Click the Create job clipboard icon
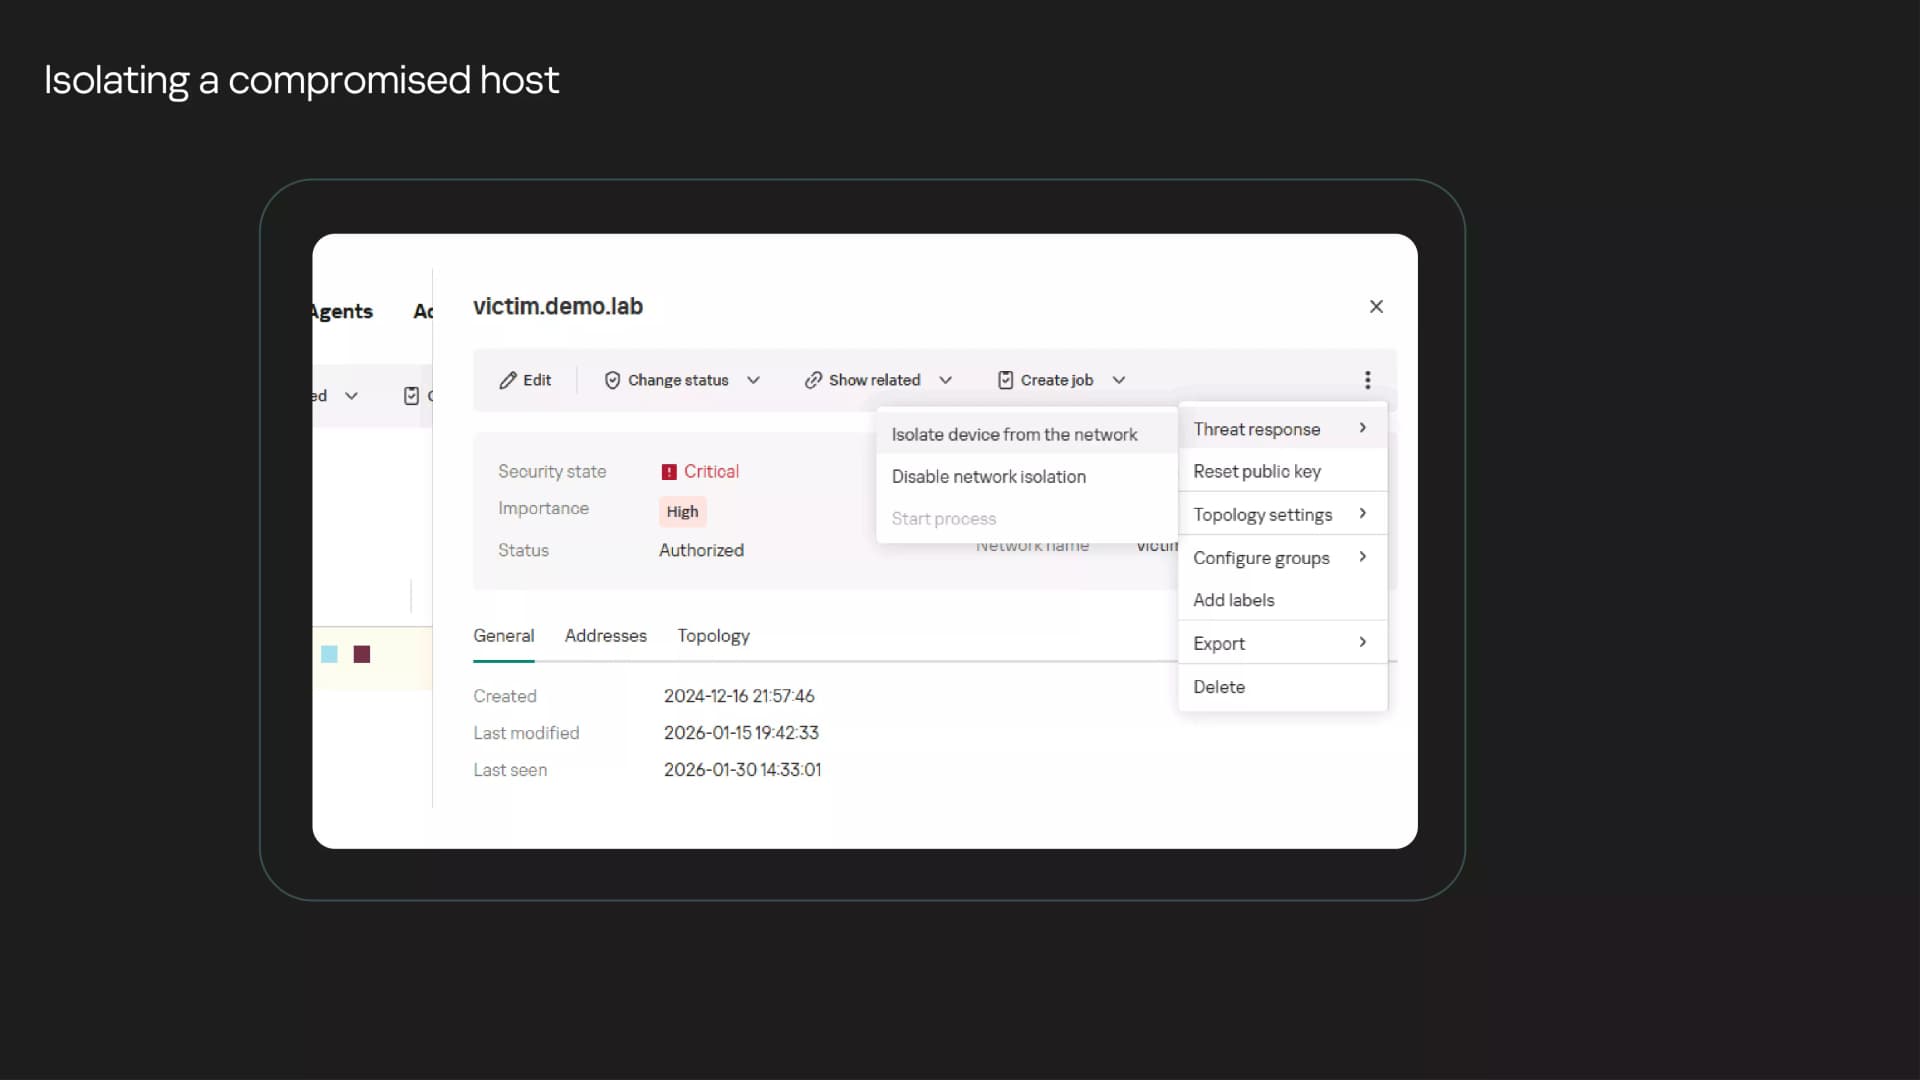 (1005, 380)
